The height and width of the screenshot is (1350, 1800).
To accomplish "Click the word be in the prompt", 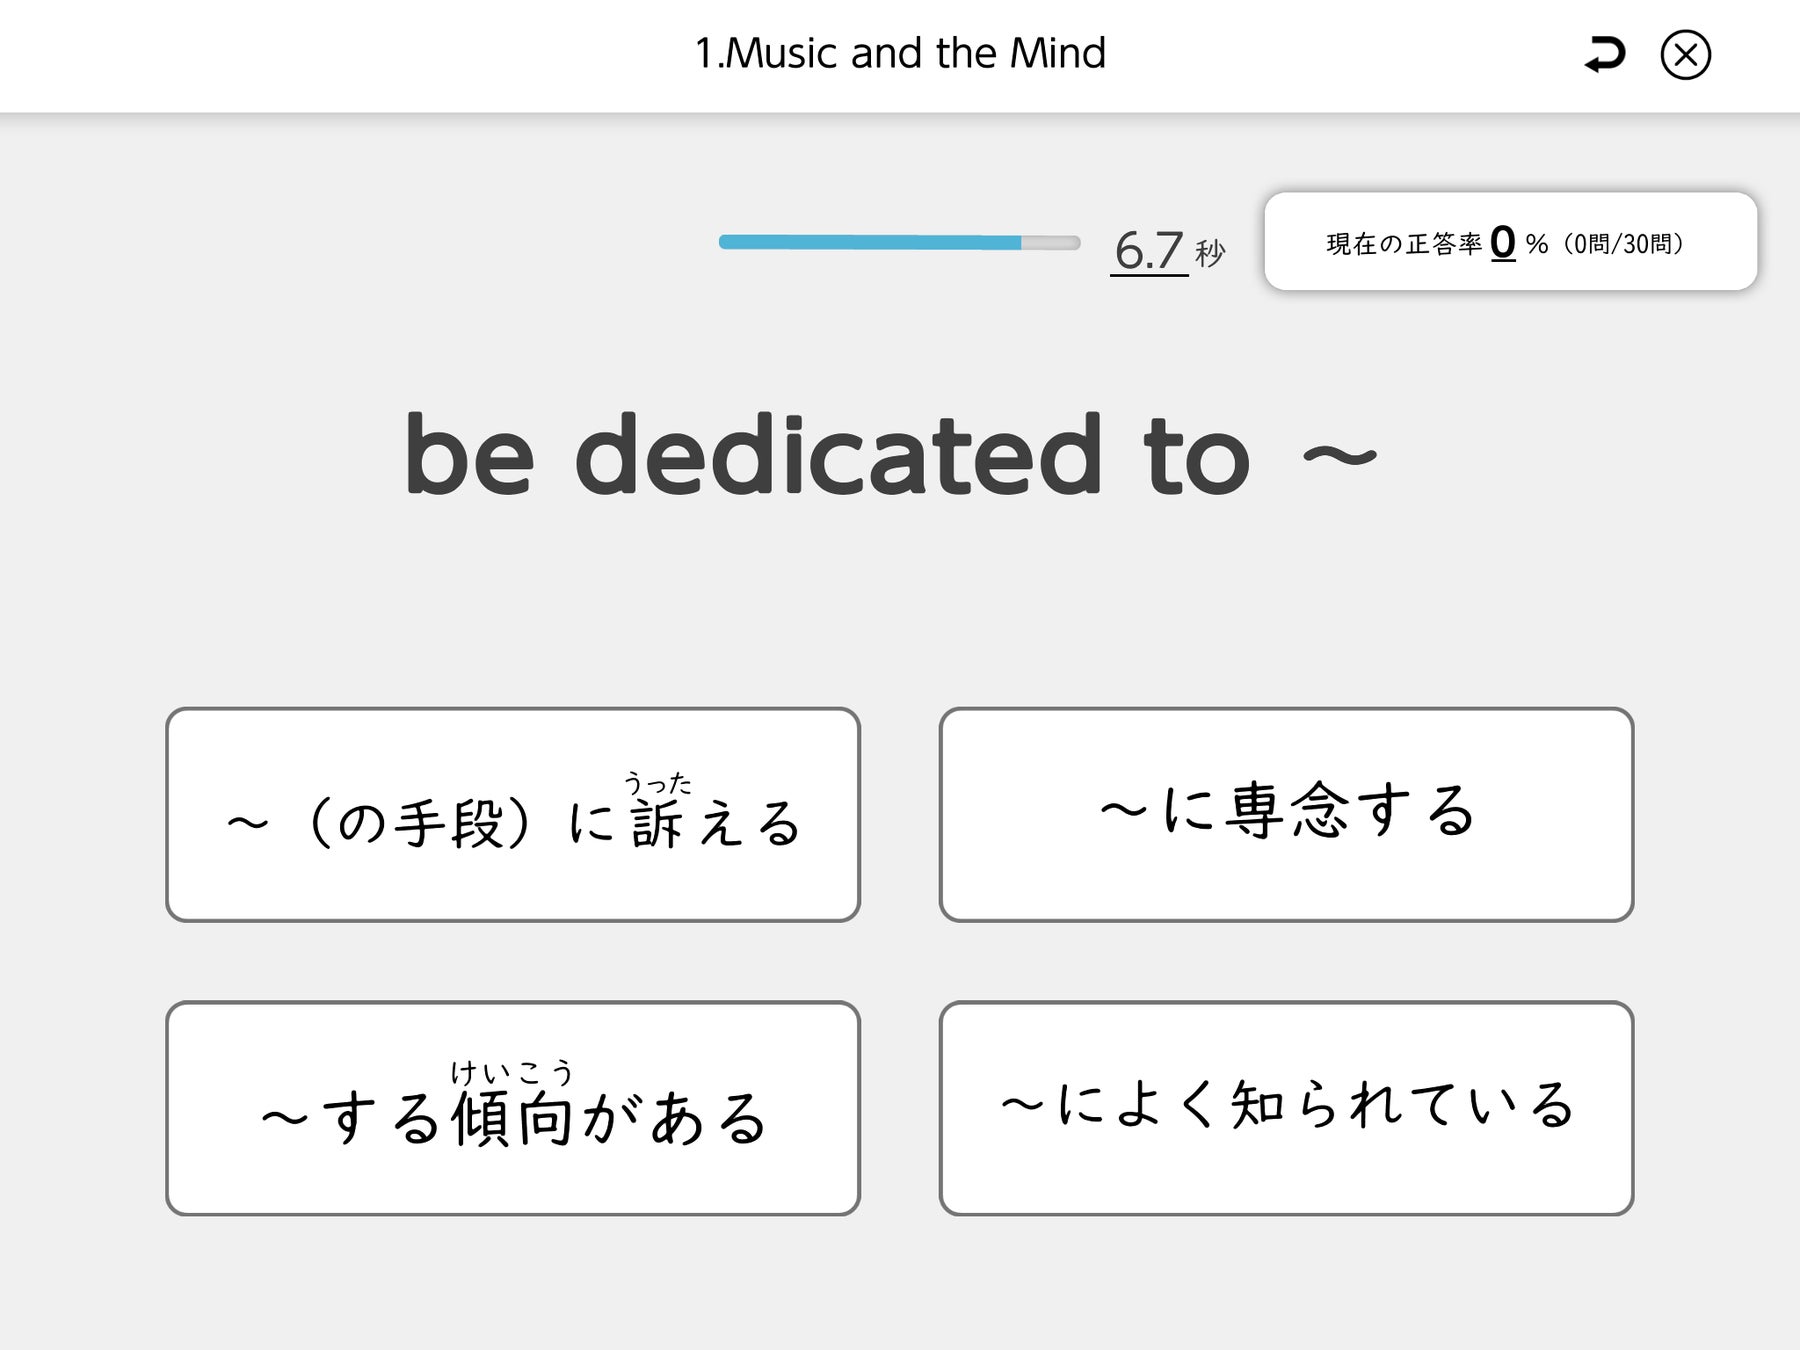I will click(468, 455).
